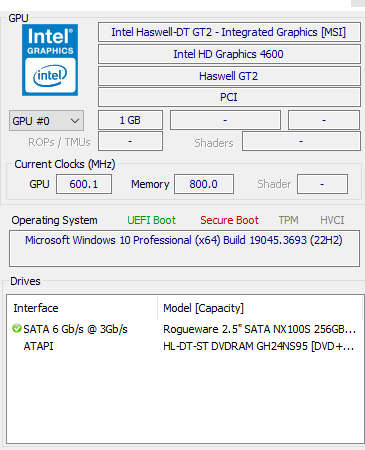
Task: Select the Intel Haswell-DT GT2 Integrated Graphics field
Action: (229, 32)
